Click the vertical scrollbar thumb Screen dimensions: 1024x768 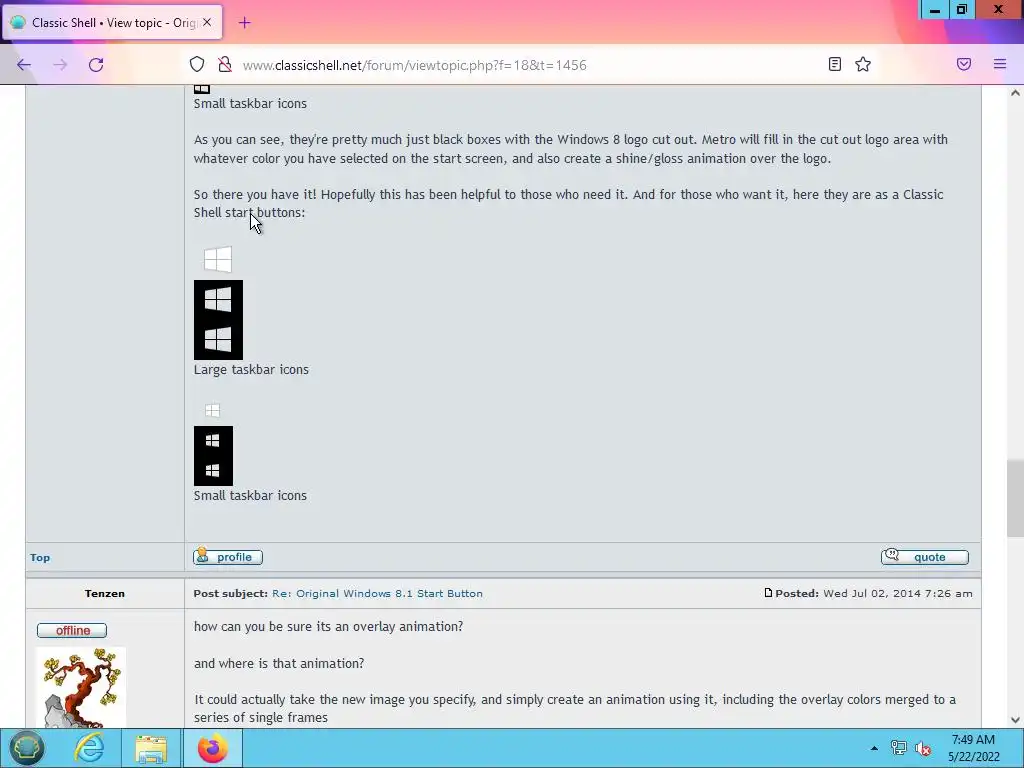[x=1015, y=498]
